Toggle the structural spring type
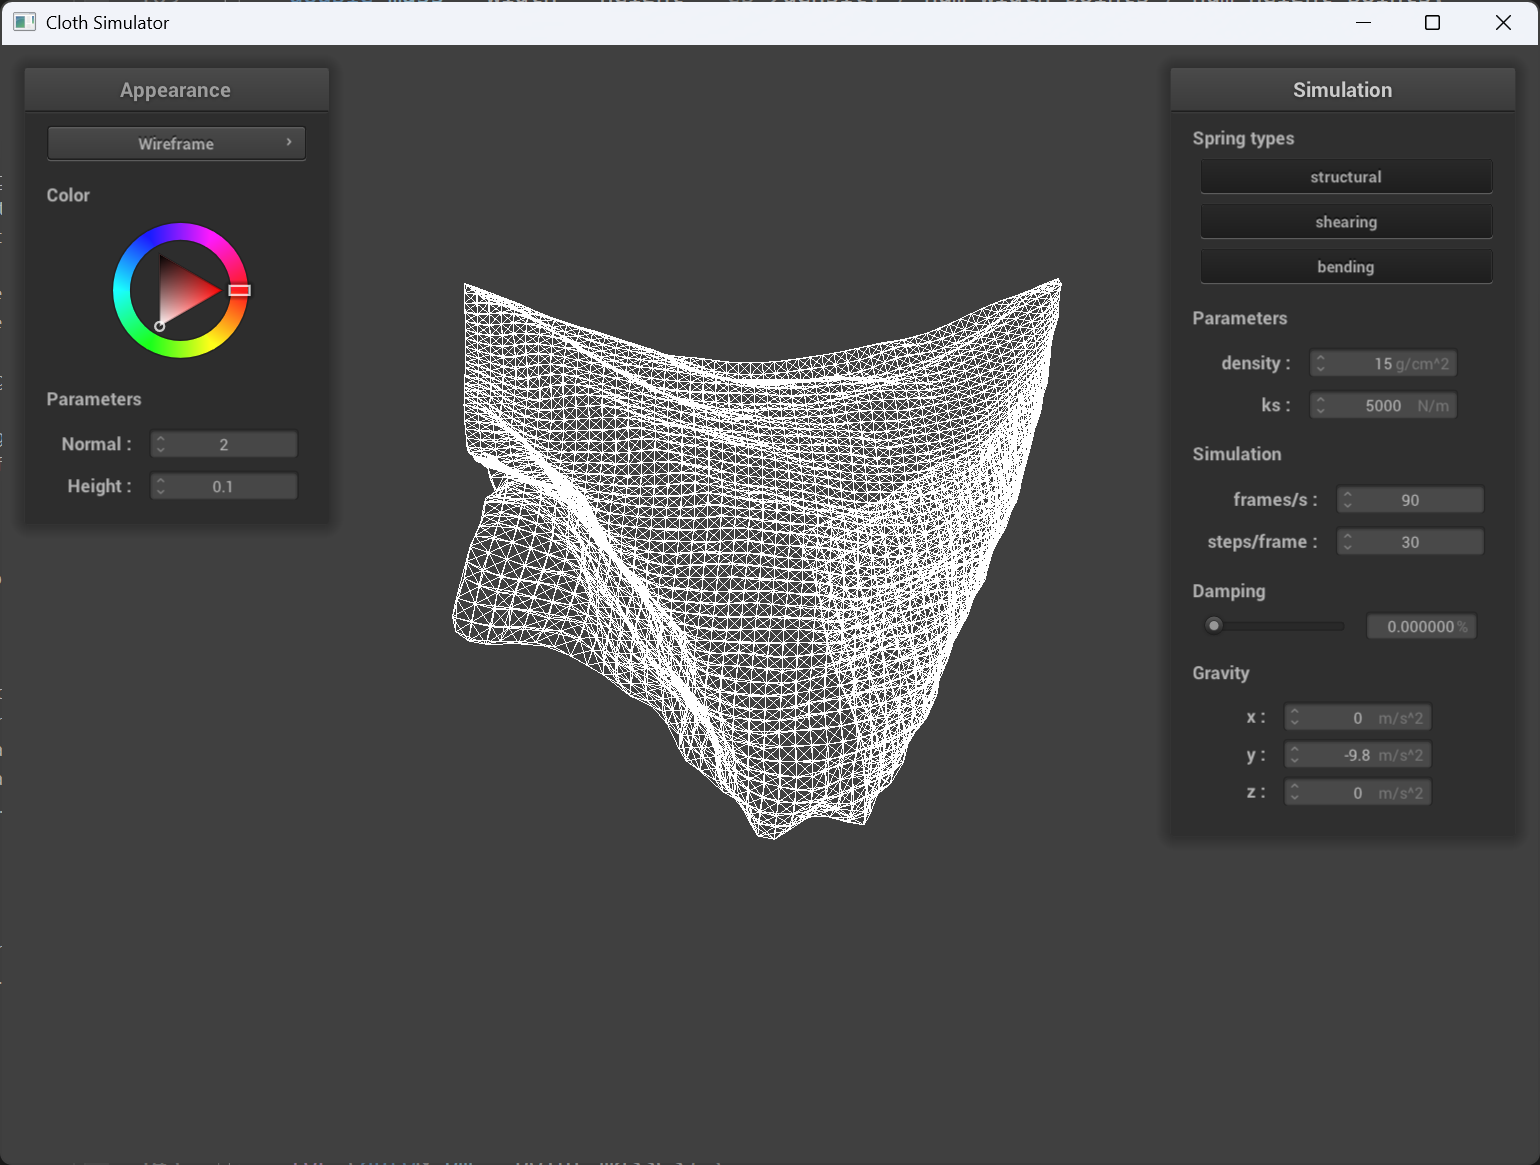 [x=1346, y=177]
